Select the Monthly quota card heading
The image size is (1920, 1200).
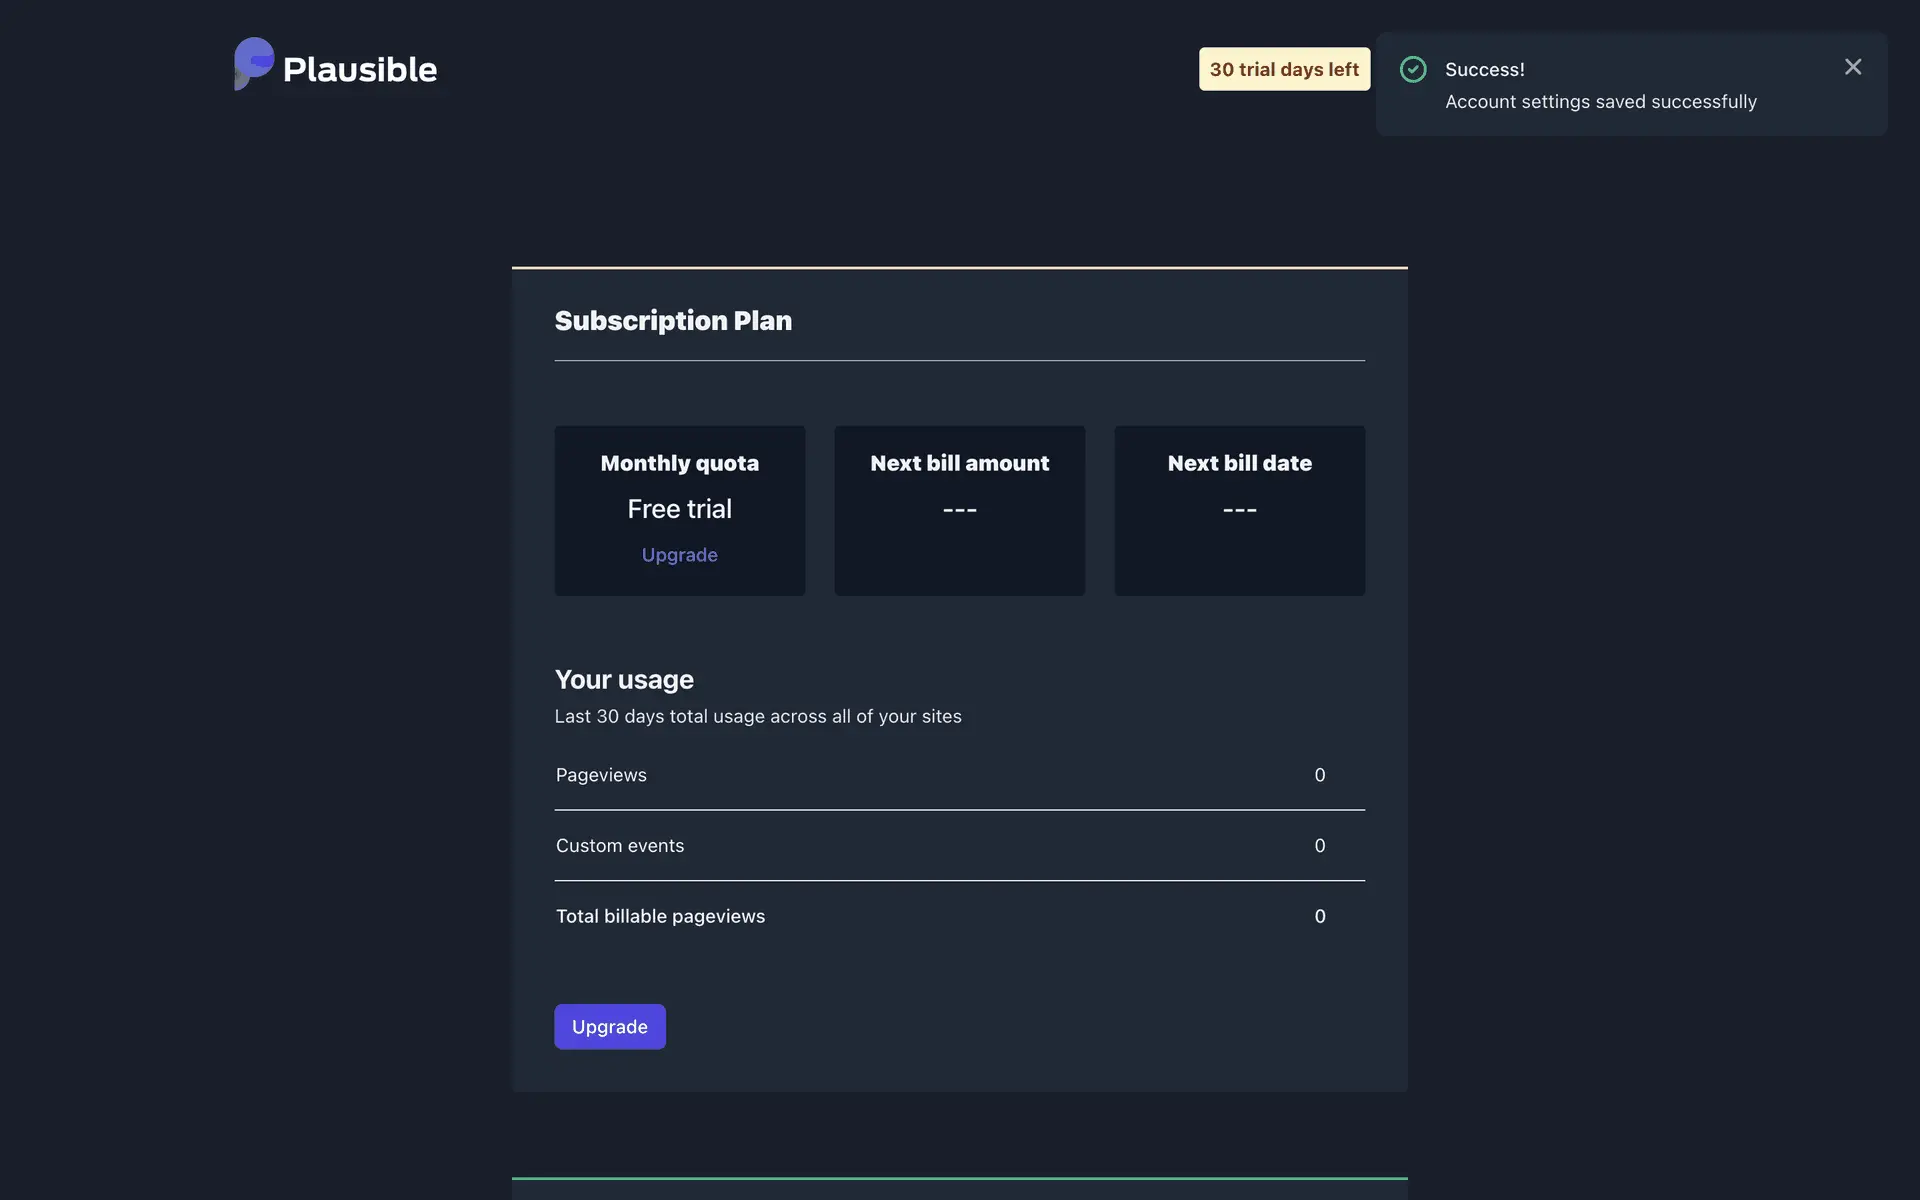679,463
